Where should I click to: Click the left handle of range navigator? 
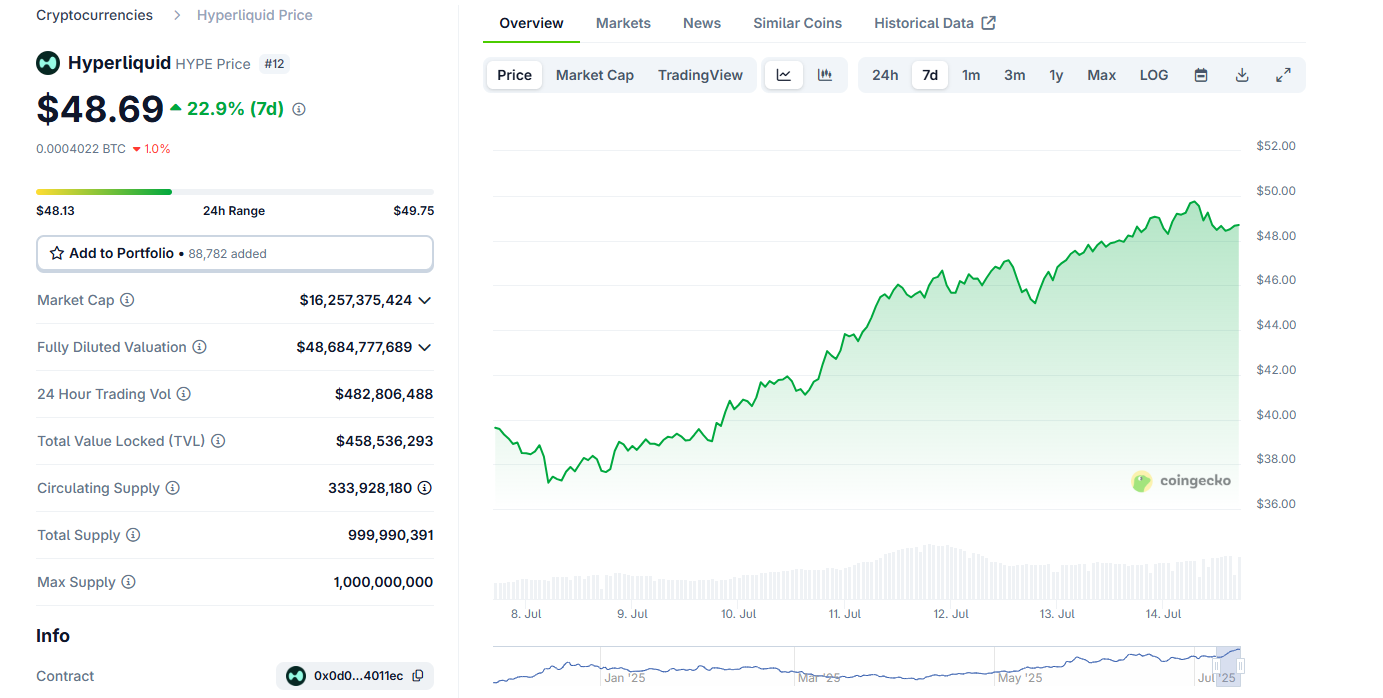(x=1216, y=666)
